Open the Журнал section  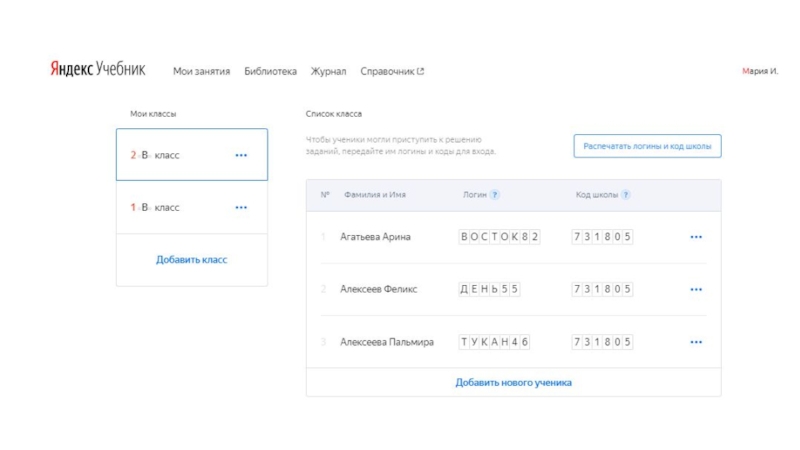point(328,72)
